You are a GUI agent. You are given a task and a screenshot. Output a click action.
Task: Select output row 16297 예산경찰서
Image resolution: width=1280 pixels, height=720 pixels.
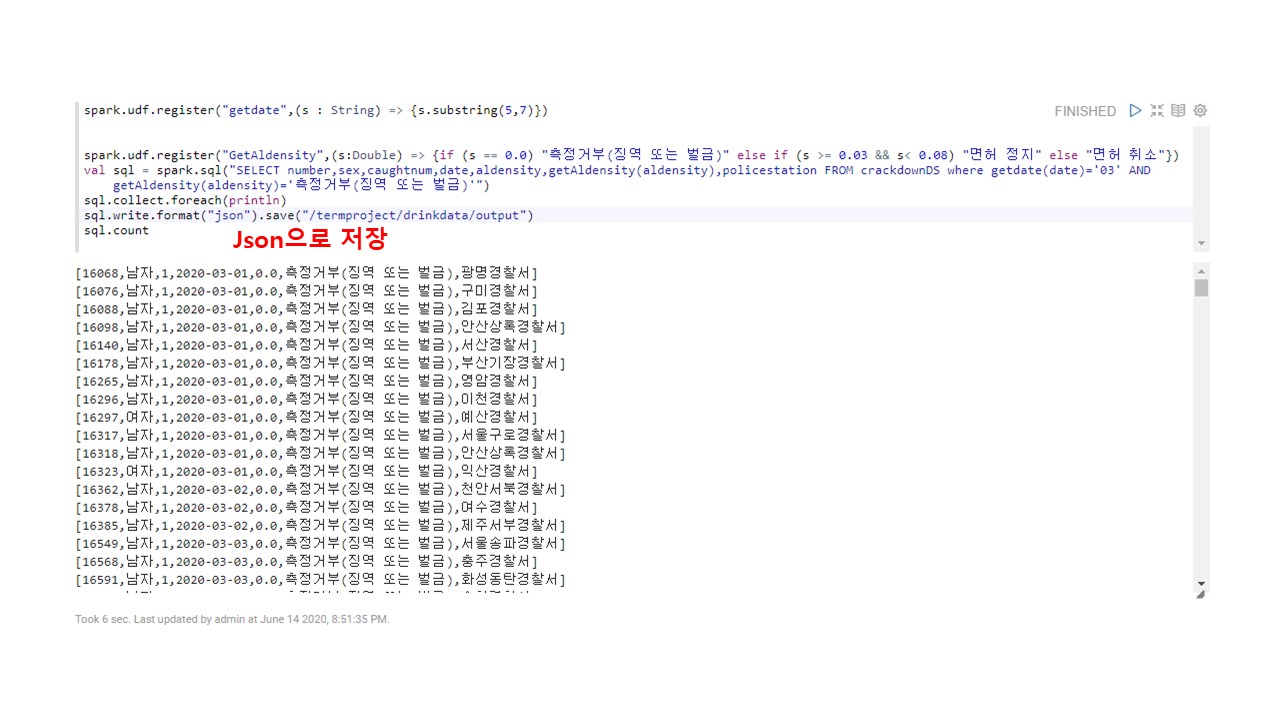pyautogui.click(x=306, y=417)
